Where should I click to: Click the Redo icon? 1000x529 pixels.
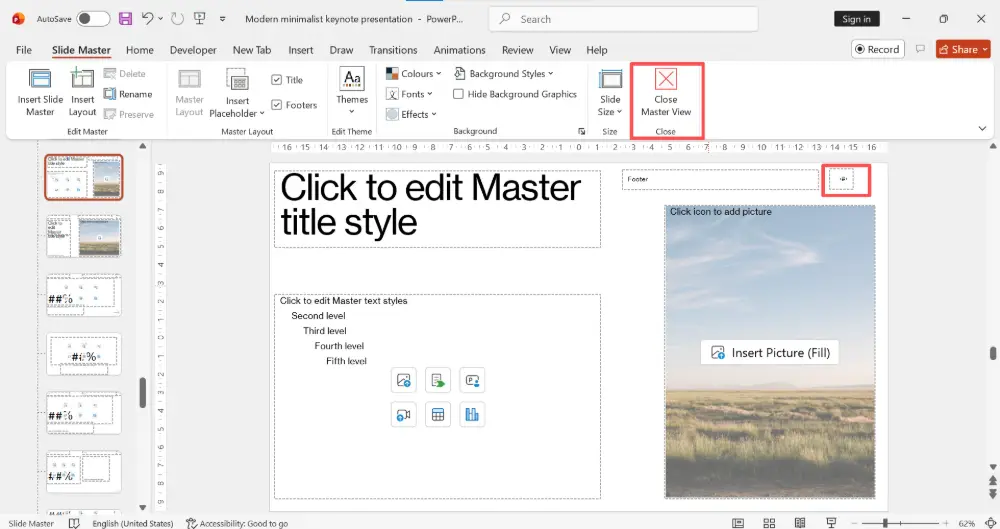click(177, 19)
